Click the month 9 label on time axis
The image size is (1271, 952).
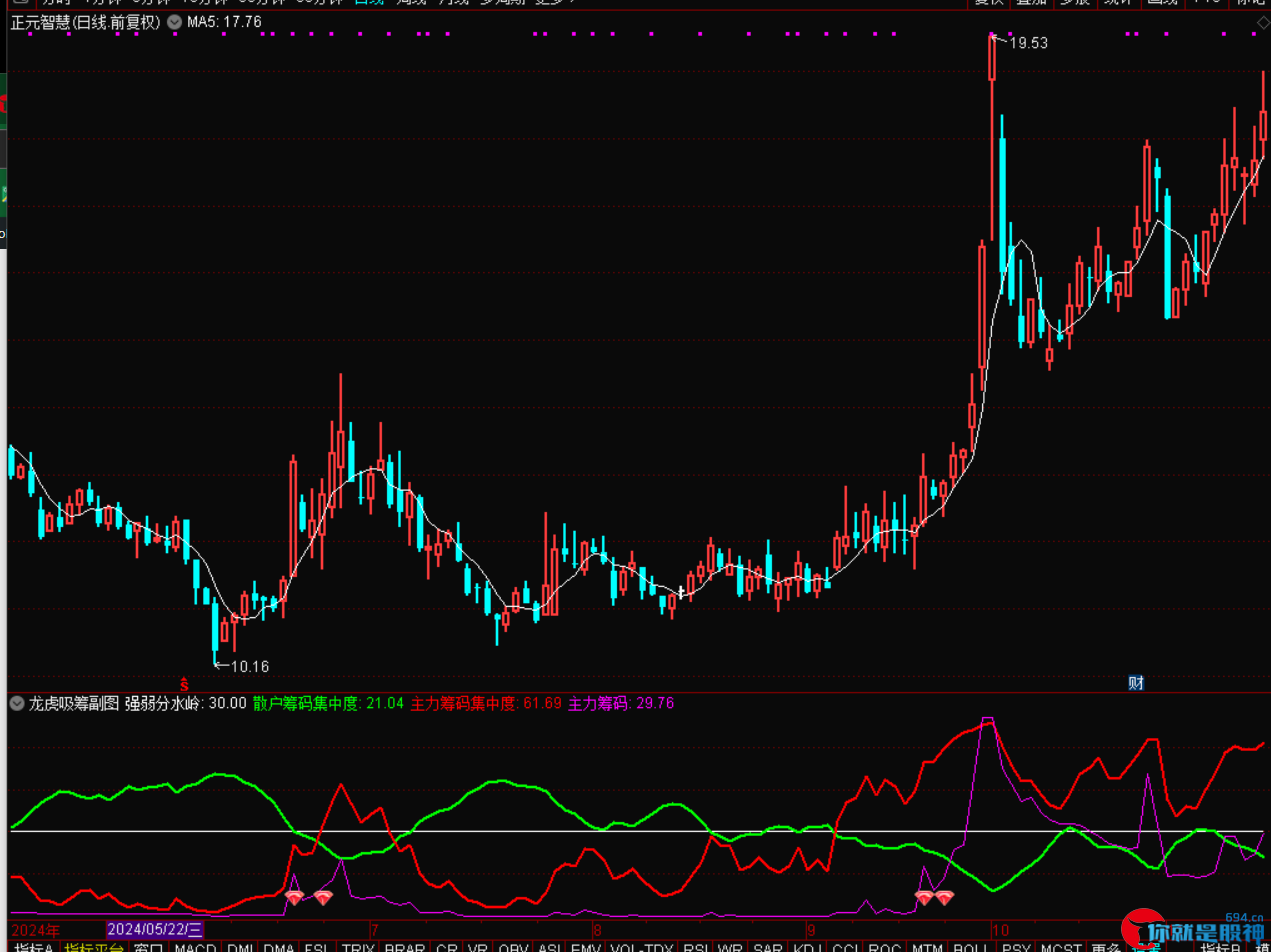[x=811, y=930]
